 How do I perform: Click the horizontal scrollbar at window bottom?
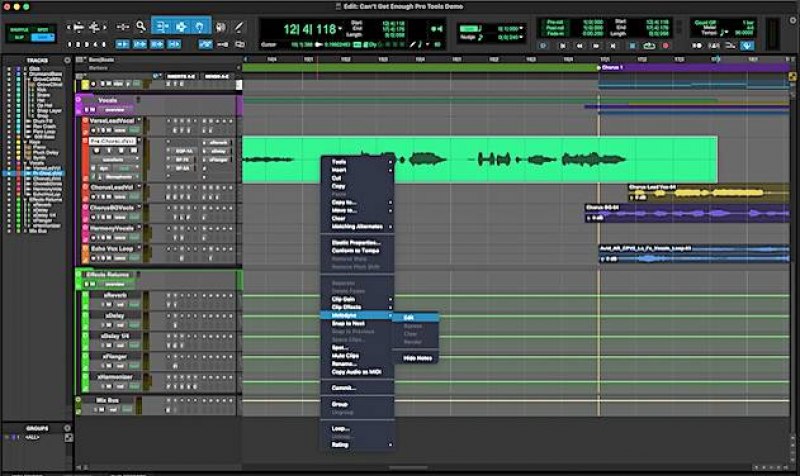coord(408,467)
